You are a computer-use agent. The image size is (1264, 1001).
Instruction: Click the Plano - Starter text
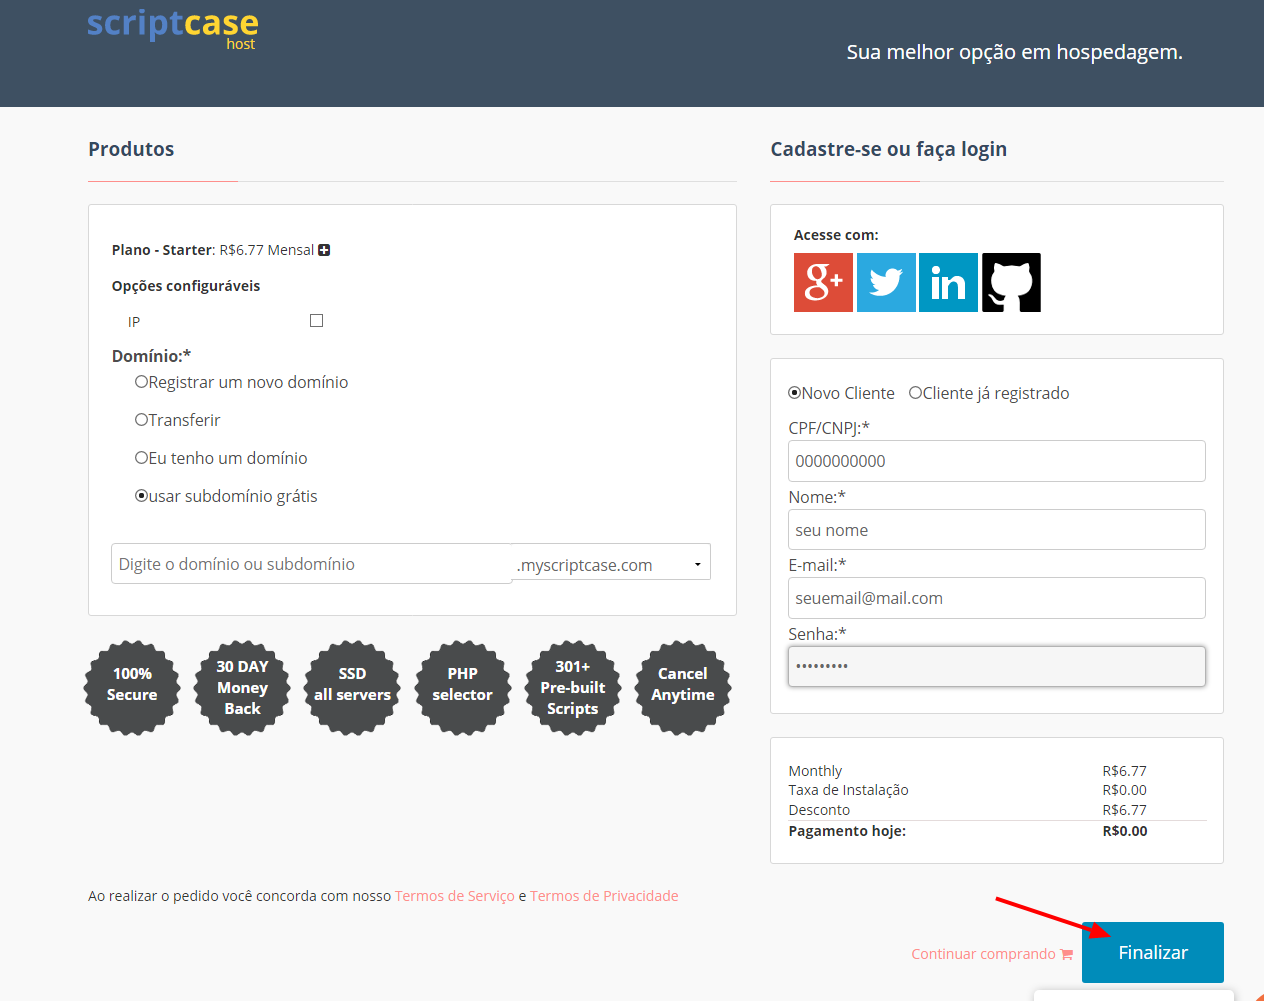pos(162,250)
